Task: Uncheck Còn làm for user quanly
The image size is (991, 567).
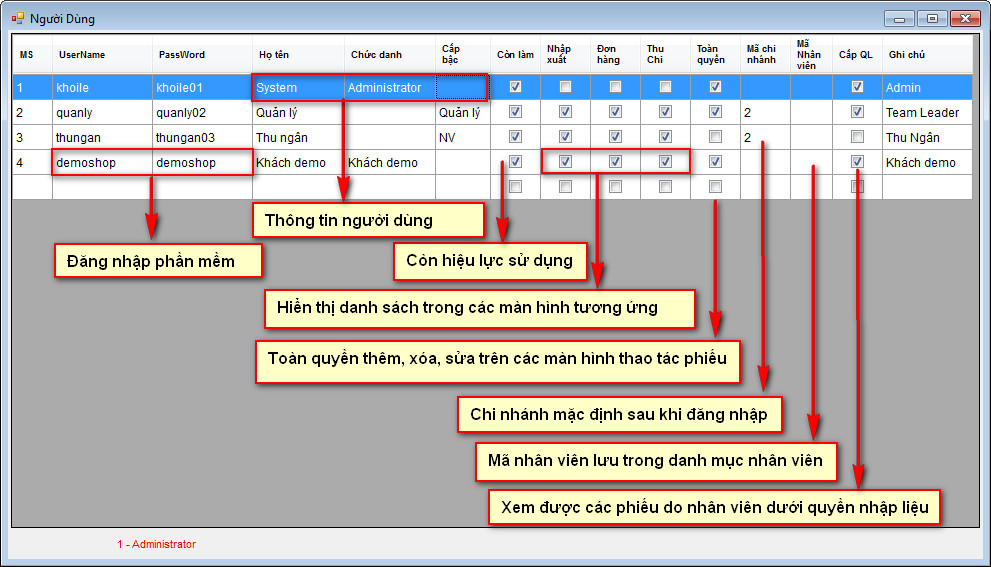Action: [x=515, y=112]
